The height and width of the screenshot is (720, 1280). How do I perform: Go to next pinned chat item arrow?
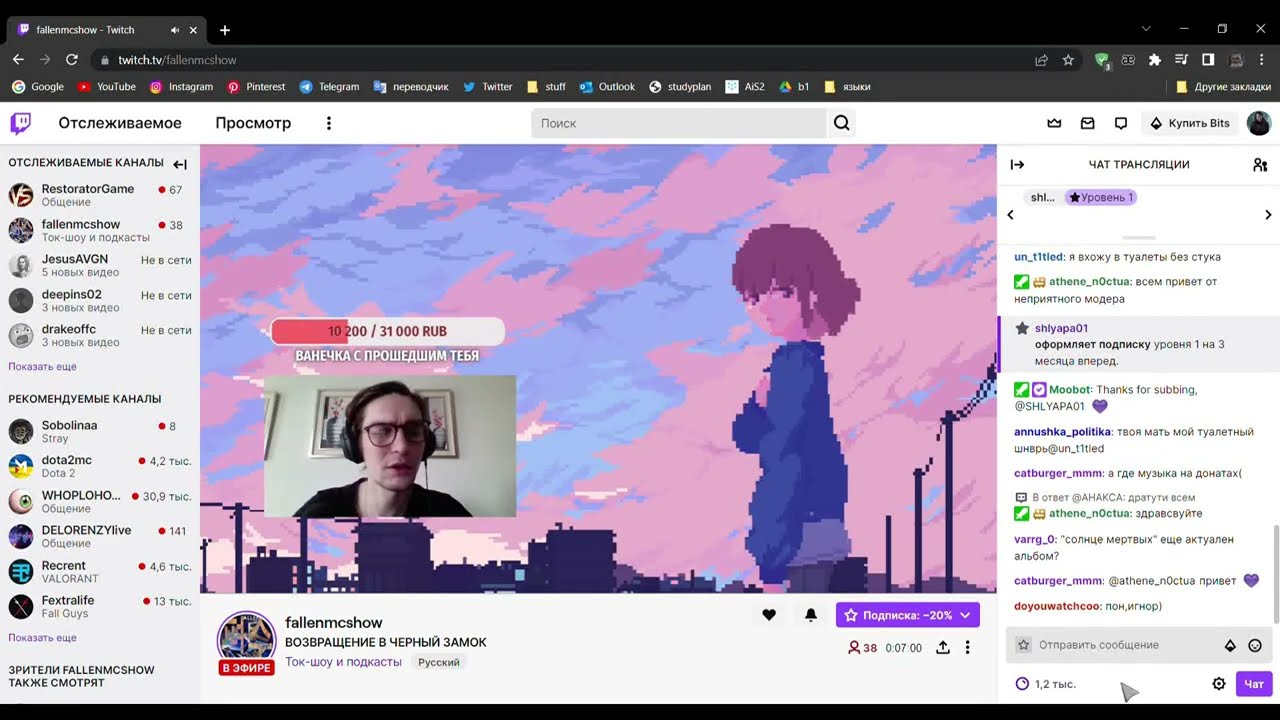[x=1268, y=215]
